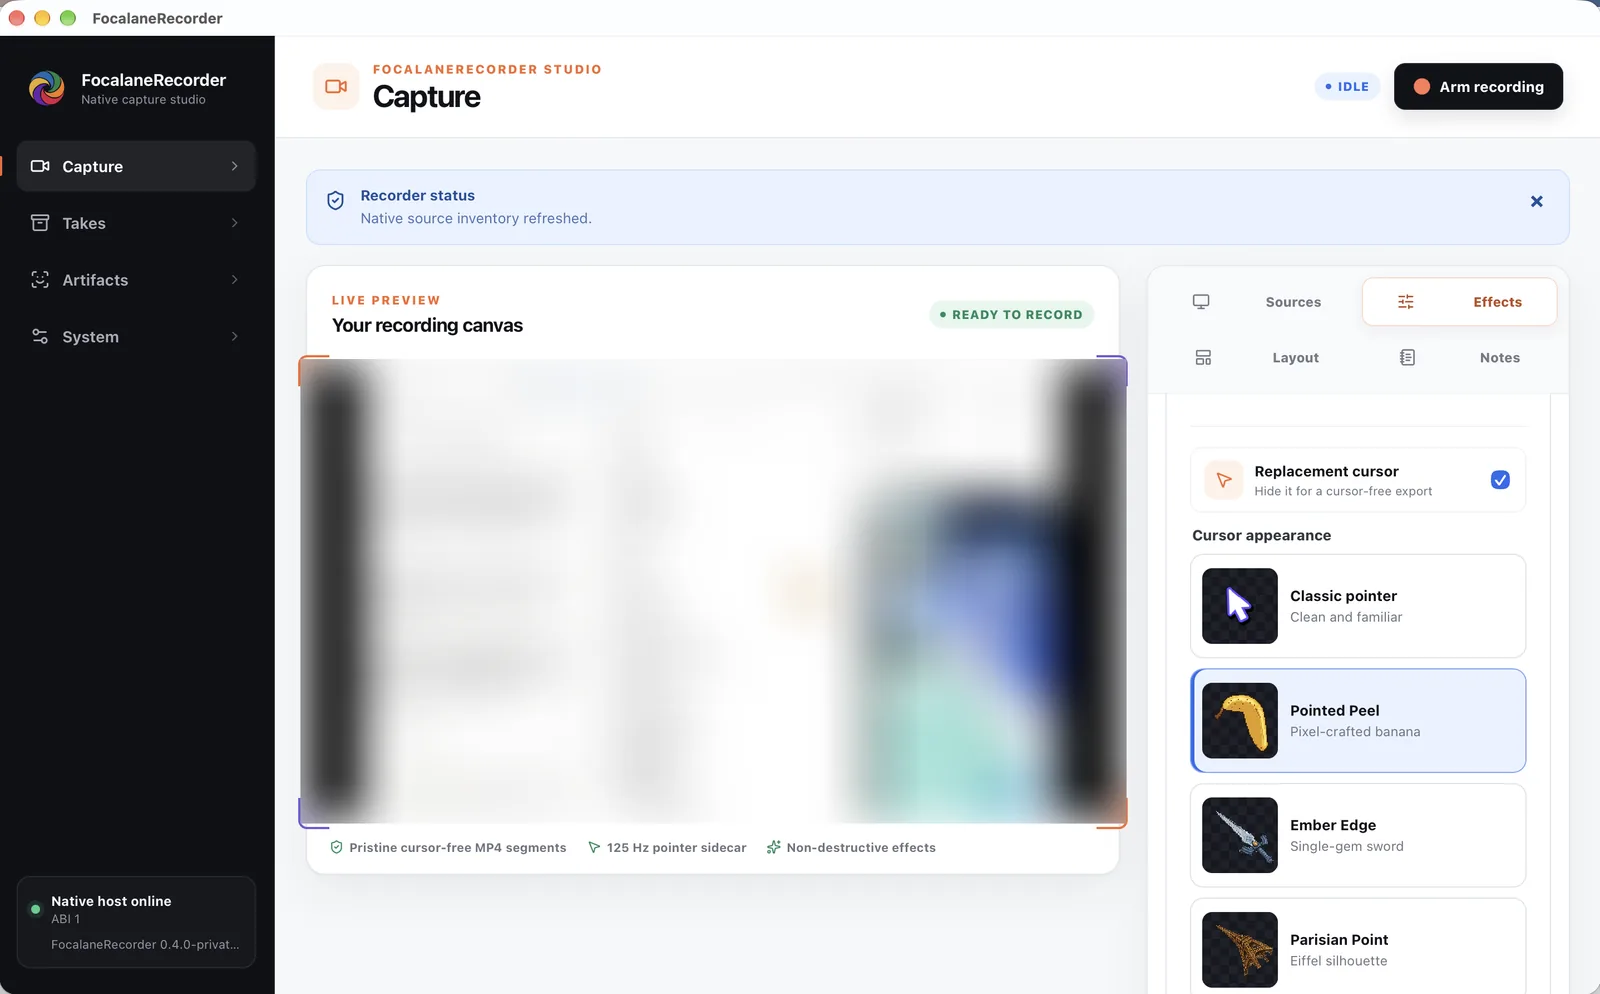Click the orange camera icon beside Capture heading
Image resolution: width=1600 pixels, height=994 pixels.
[336, 86]
